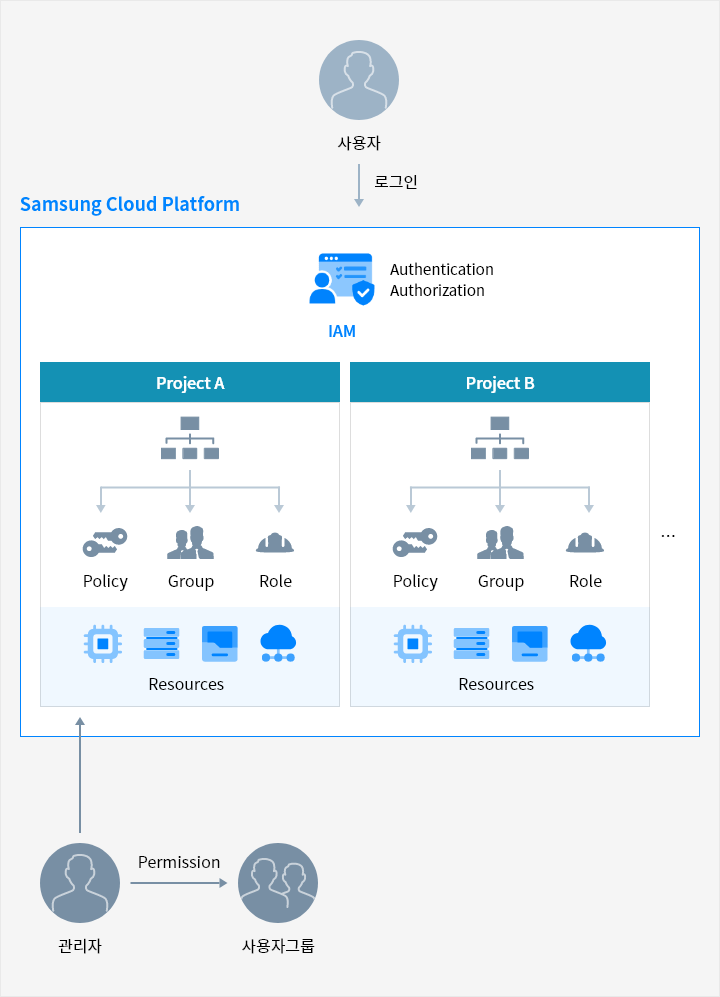
Task: Click the Group label in Project A
Action: click(191, 582)
